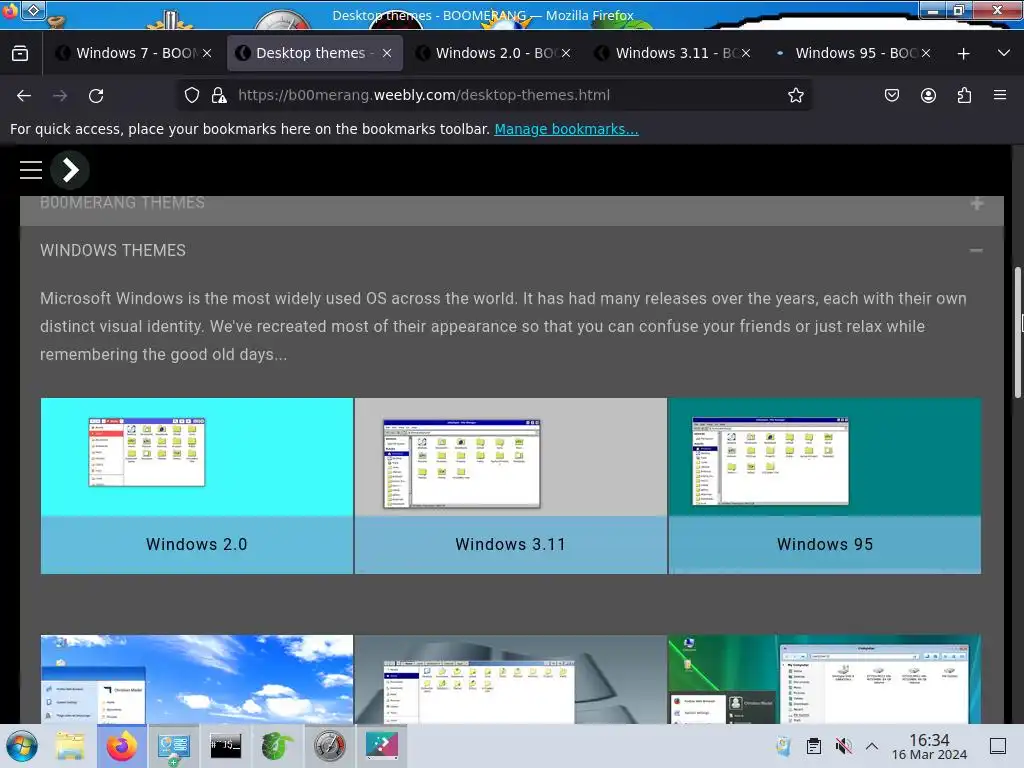The width and height of the screenshot is (1024, 768).
Task: Click the Windows 2.0 cyan preview thumbnail
Action: [x=197, y=457]
